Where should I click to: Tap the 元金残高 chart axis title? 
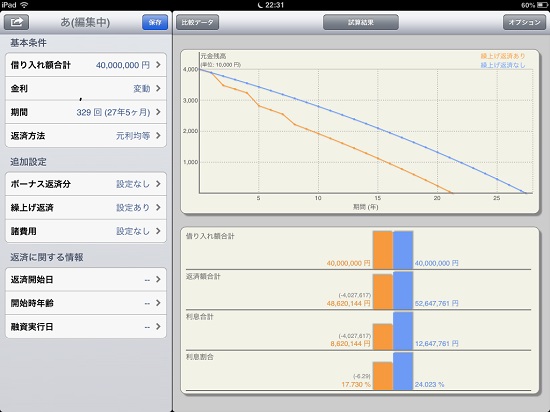[x=213, y=56]
